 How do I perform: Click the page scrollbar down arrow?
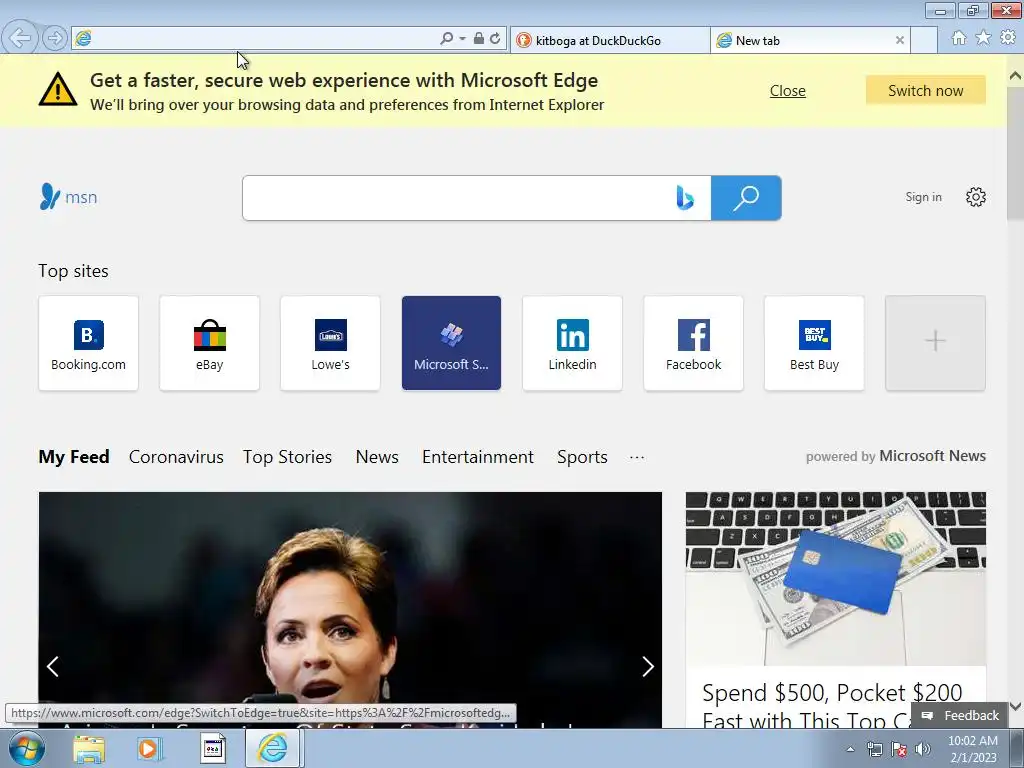(x=1015, y=706)
